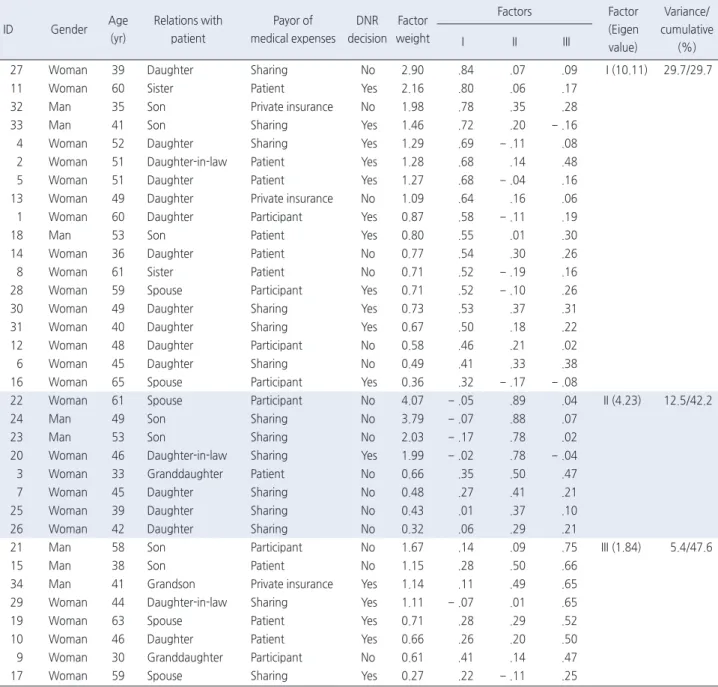Select 'Sister' relation in ID 8 row
This screenshot has width=718, height=687.
coord(160,272)
